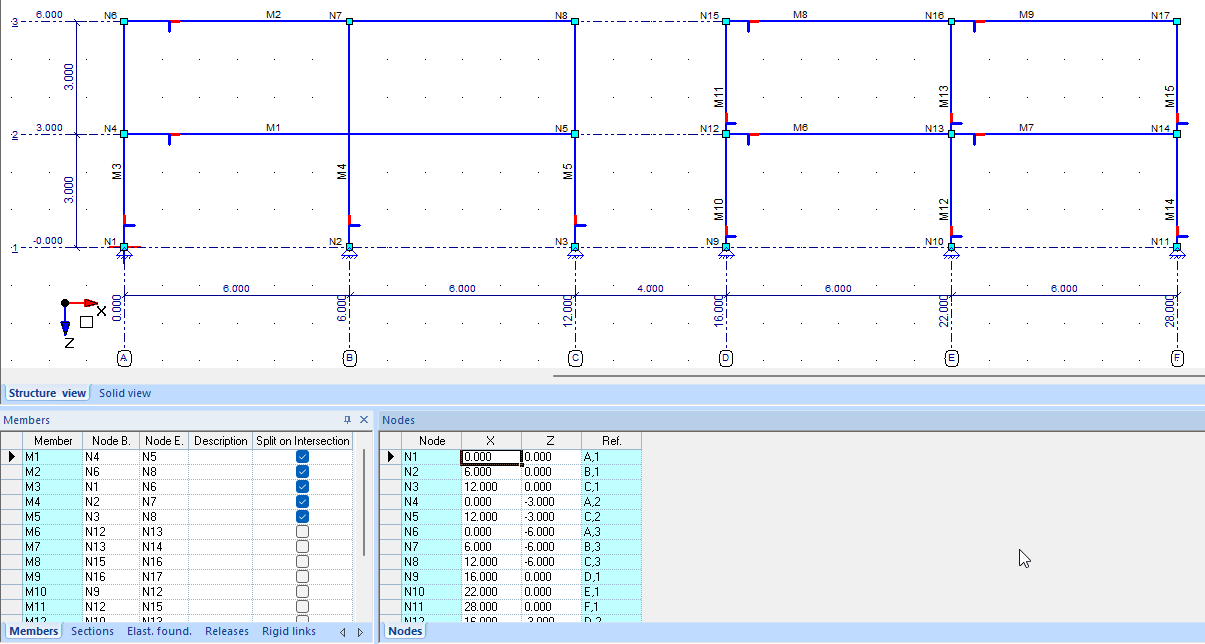
Task: Click the left arrow beside the Rigid links tab
Action: pyautogui.click(x=342, y=632)
